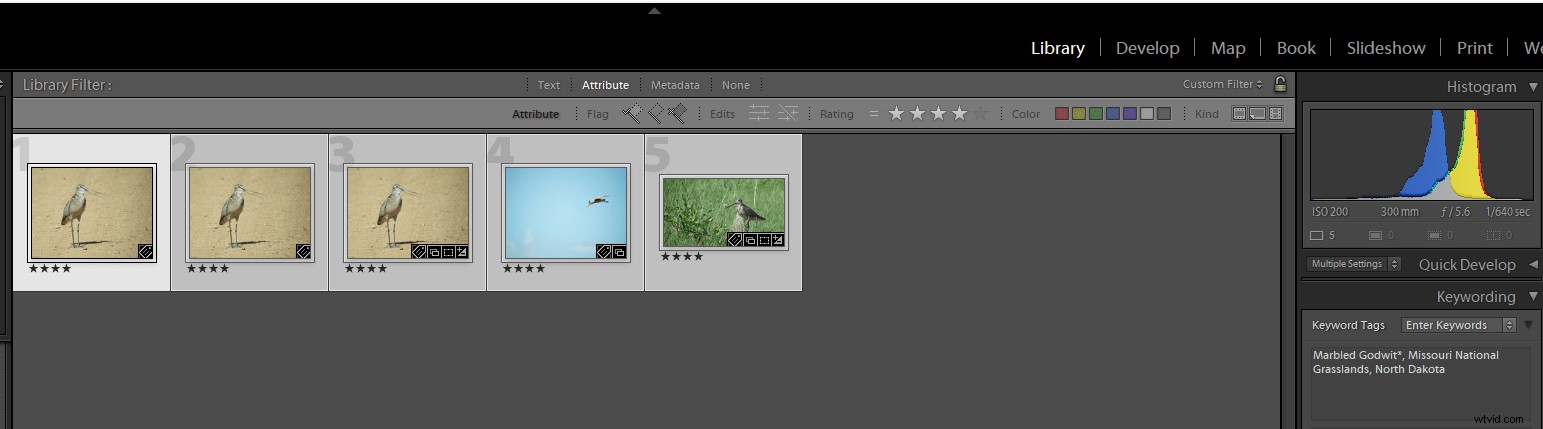Set rating filter to five stars
This screenshot has height=429, width=1543.
[x=981, y=114]
